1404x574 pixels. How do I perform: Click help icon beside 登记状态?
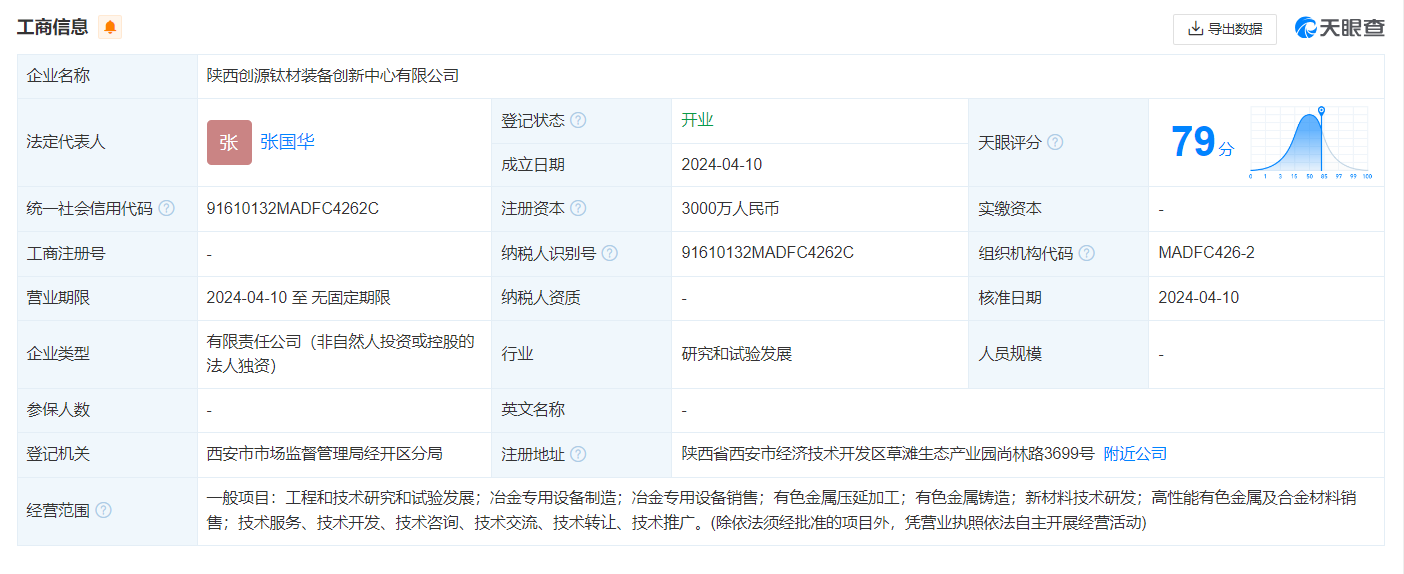(578, 120)
